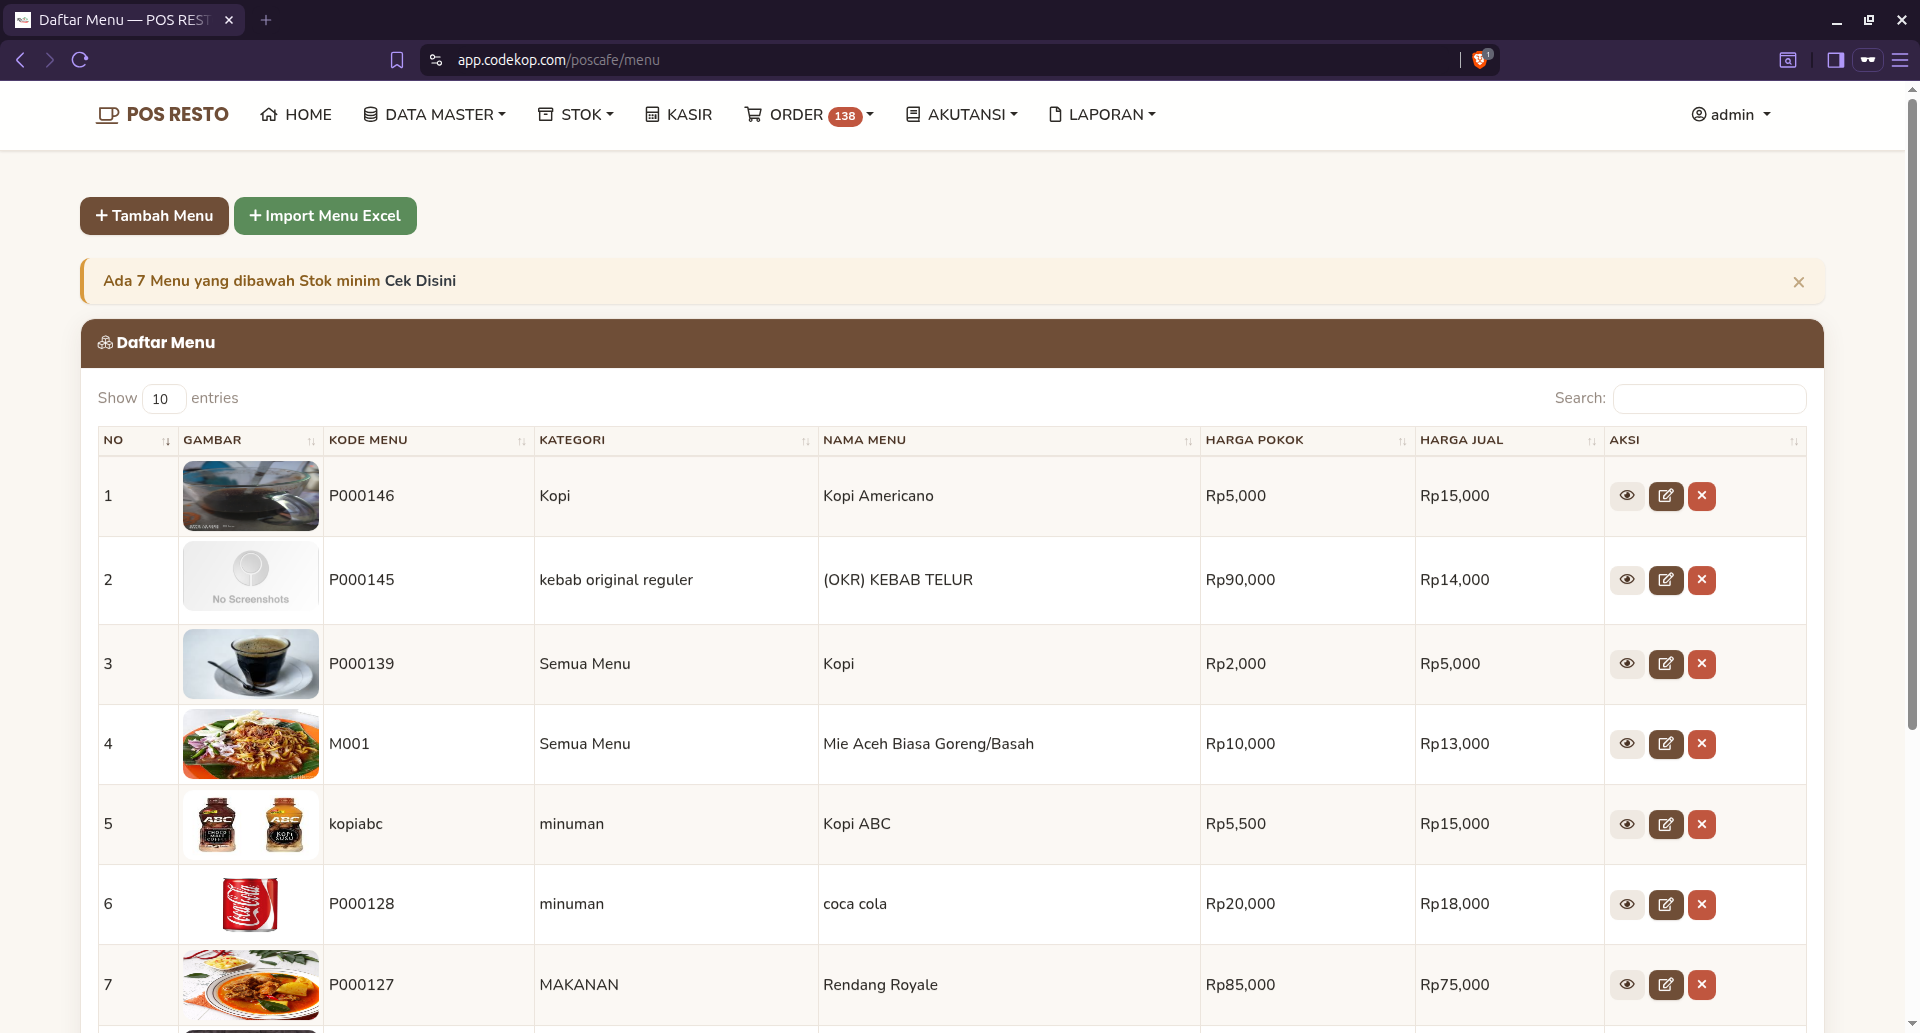Screen dimensions: 1920x1033
Task: Delete the Kopi ABC menu item
Action: pos(1702,824)
